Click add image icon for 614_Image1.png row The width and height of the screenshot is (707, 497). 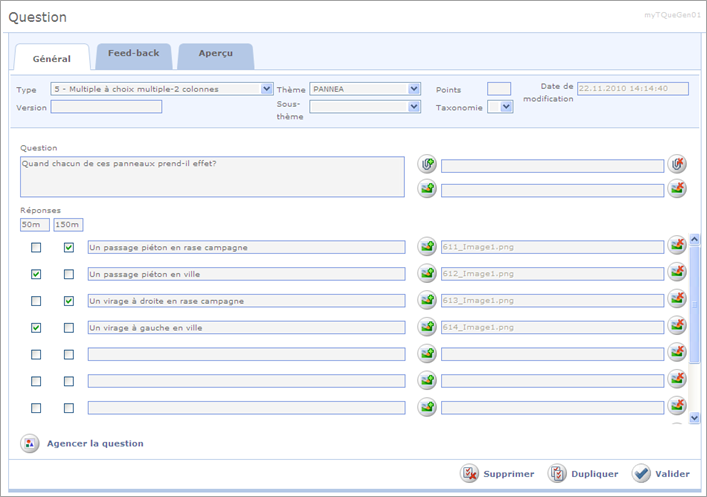(427, 327)
